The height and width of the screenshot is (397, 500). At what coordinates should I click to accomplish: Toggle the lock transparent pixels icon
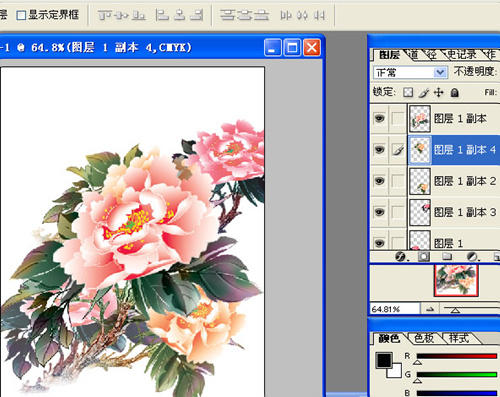408,92
